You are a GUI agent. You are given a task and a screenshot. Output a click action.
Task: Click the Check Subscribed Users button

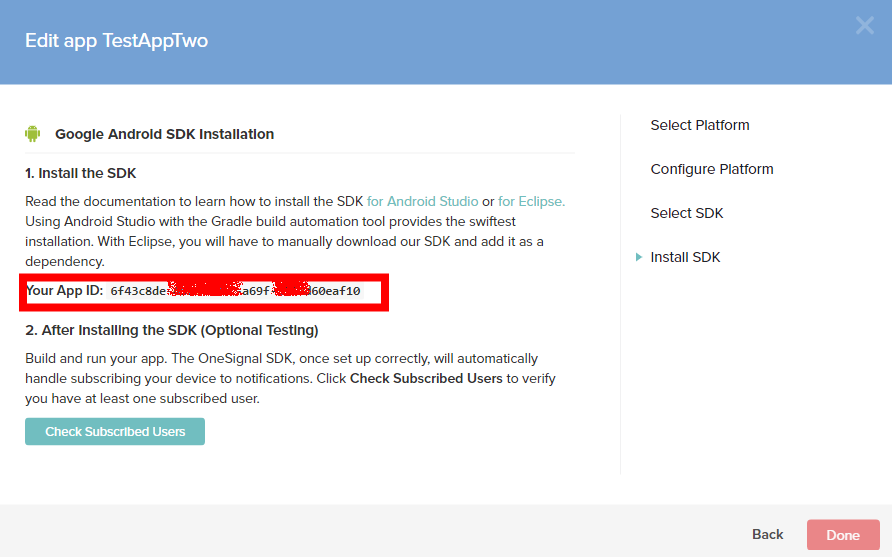115,431
